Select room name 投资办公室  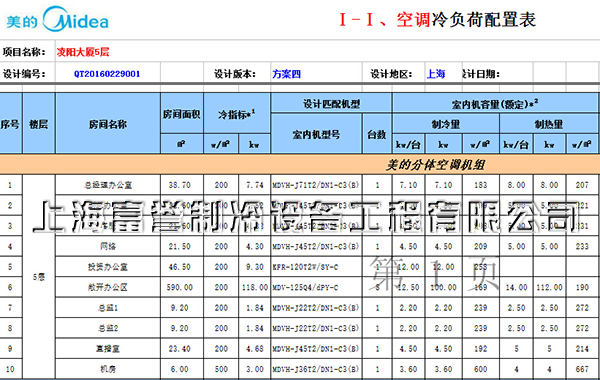108,267
